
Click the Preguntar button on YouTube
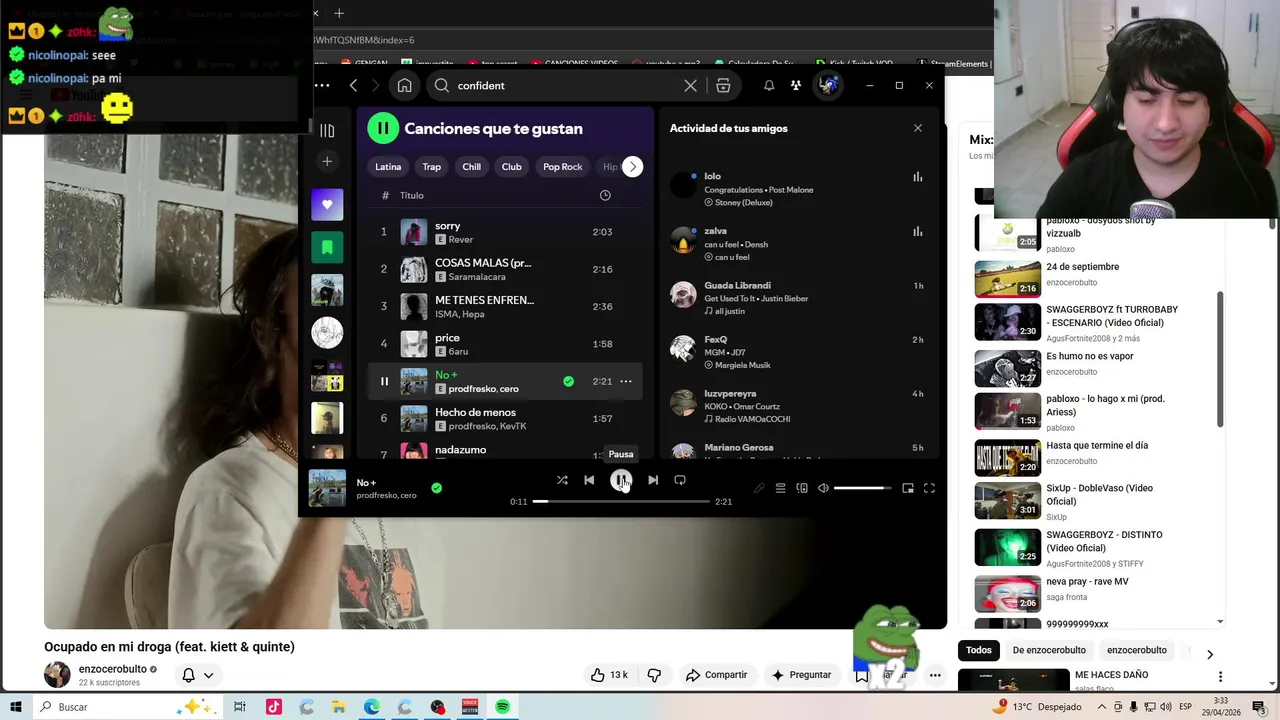pos(801,675)
